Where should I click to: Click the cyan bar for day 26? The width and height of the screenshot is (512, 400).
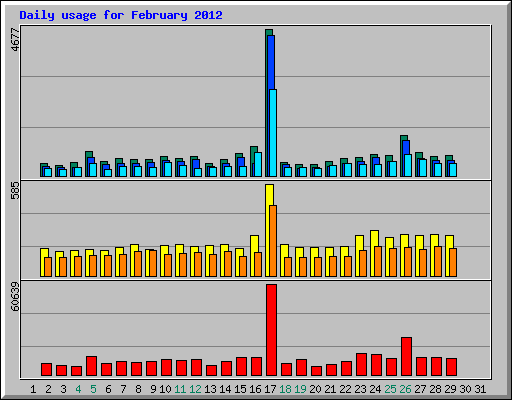click(408, 165)
